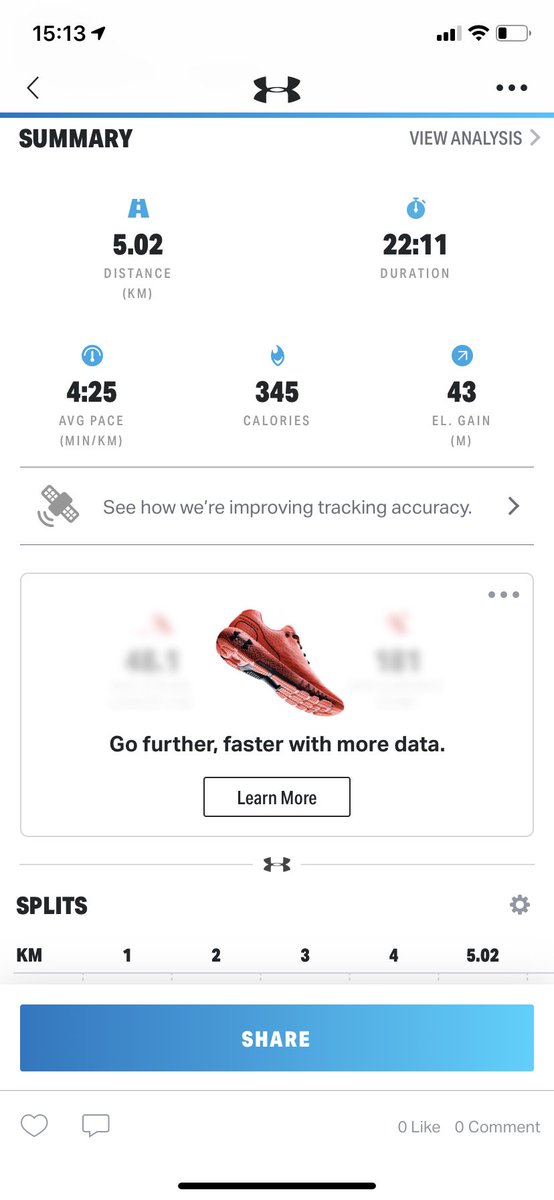Screen dimensions: 554x1200
Task: Select the 5.02 split column
Action: pos(482,955)
